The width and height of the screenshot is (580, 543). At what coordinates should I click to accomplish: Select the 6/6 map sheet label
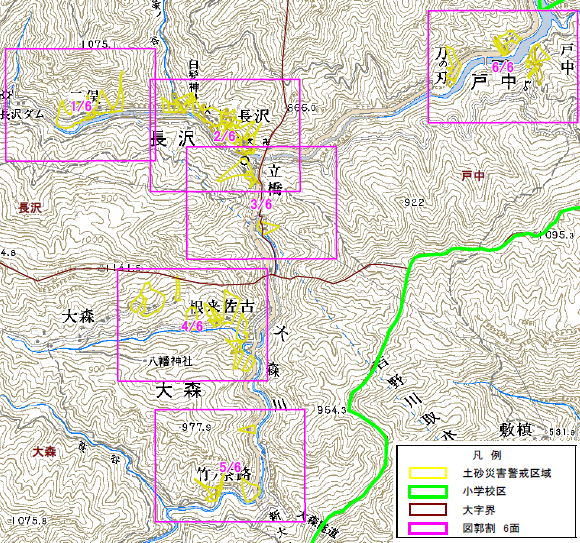click(503, 67)
